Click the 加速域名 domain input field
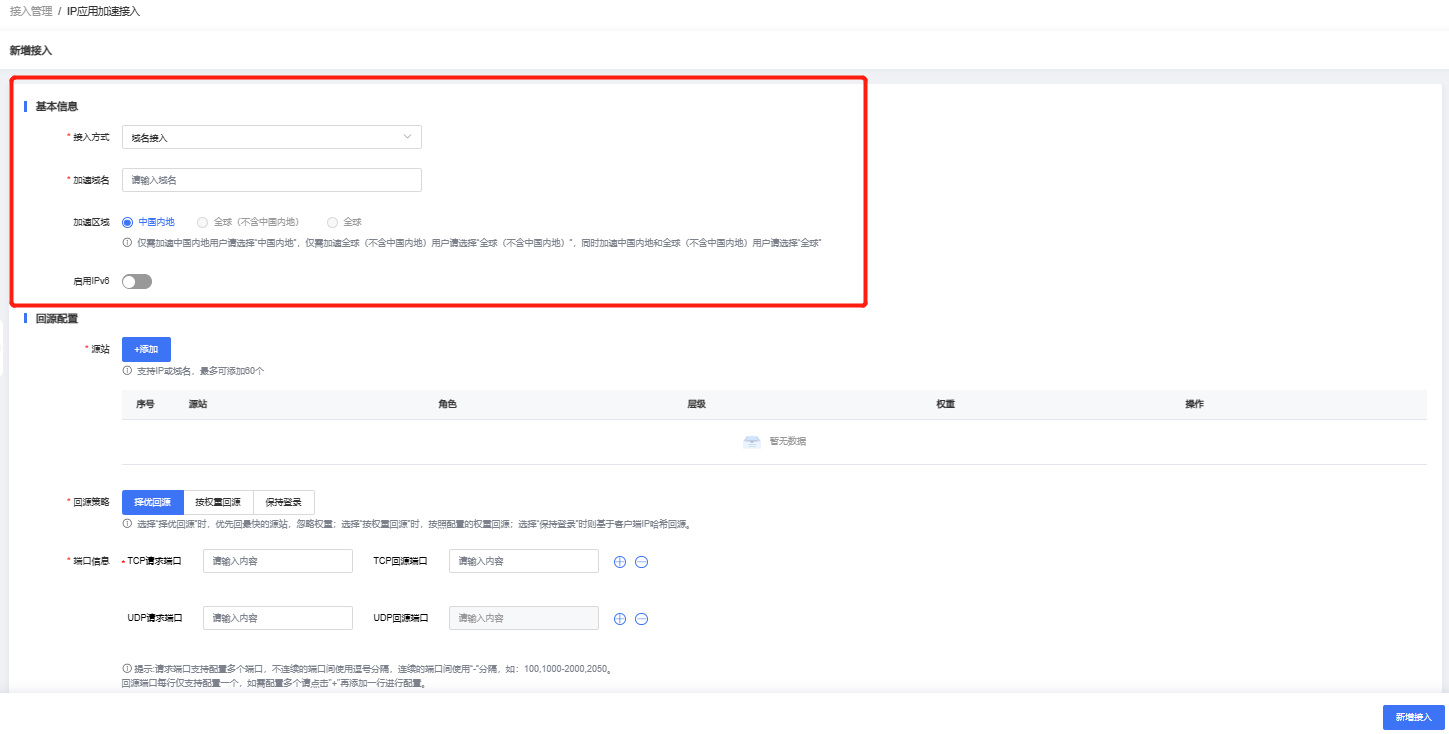 click(x=271, y=180)
